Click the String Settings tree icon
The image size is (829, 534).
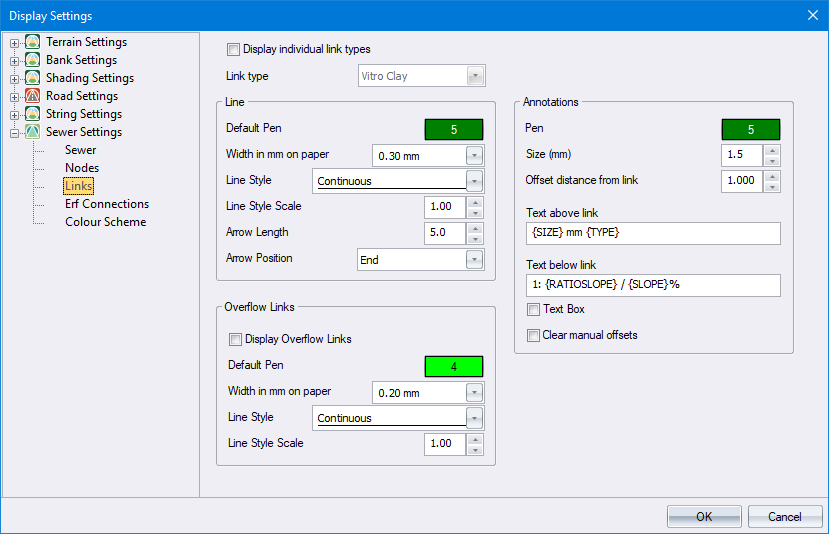point(33,114)
